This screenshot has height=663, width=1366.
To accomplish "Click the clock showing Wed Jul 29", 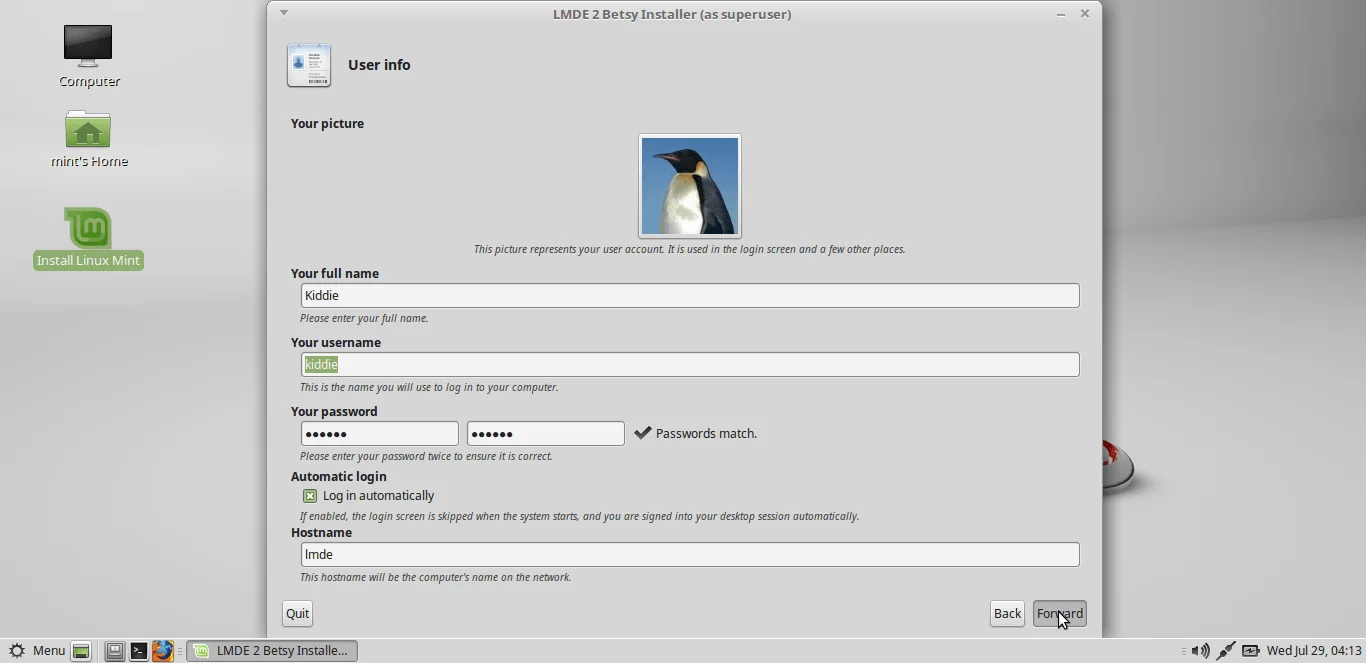I will tap(1314, 651).
